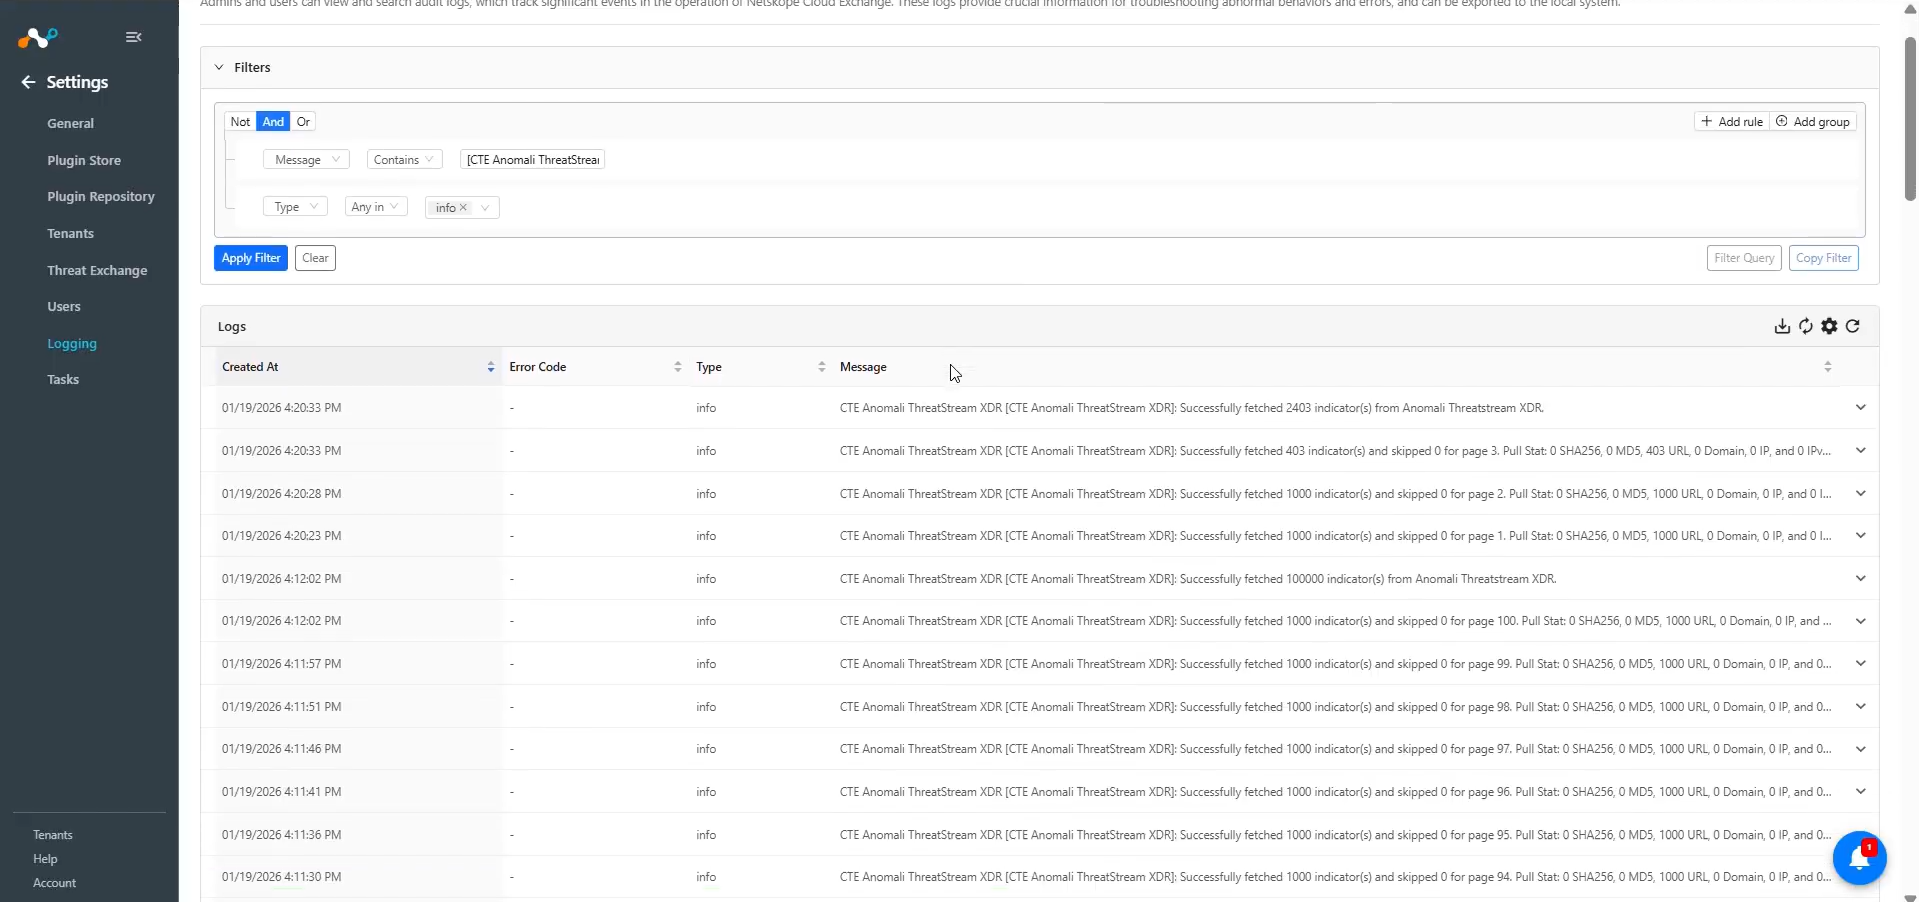Sort logs by the Created At column
This screenshot has width=1919, height=902.
(490, 367)
